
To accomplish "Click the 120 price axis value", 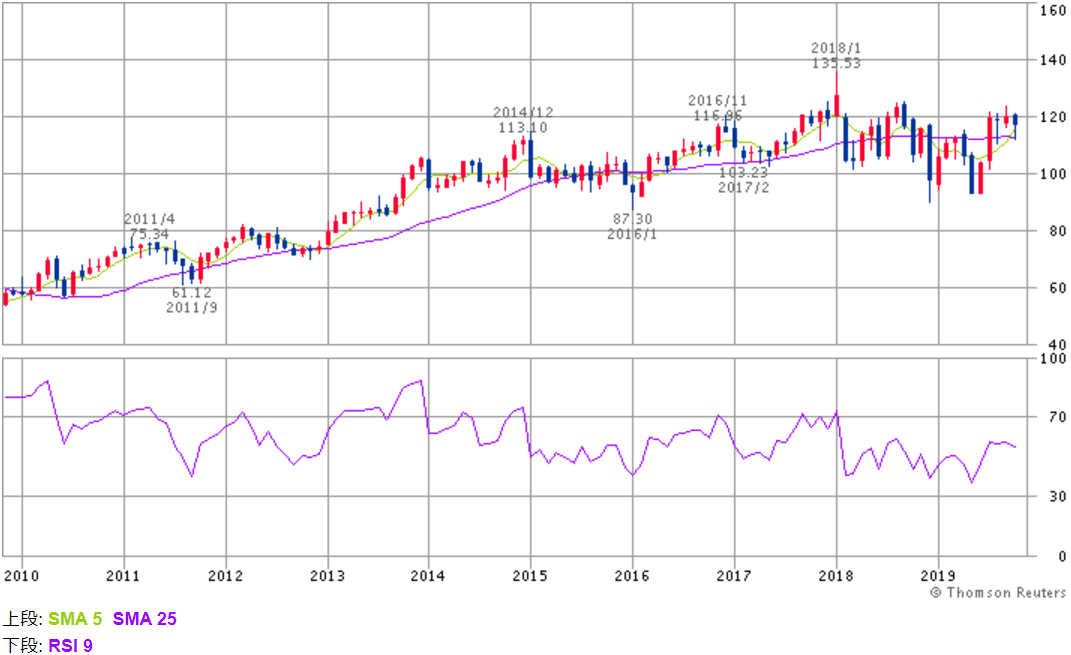I will (x=1053, y=117).
